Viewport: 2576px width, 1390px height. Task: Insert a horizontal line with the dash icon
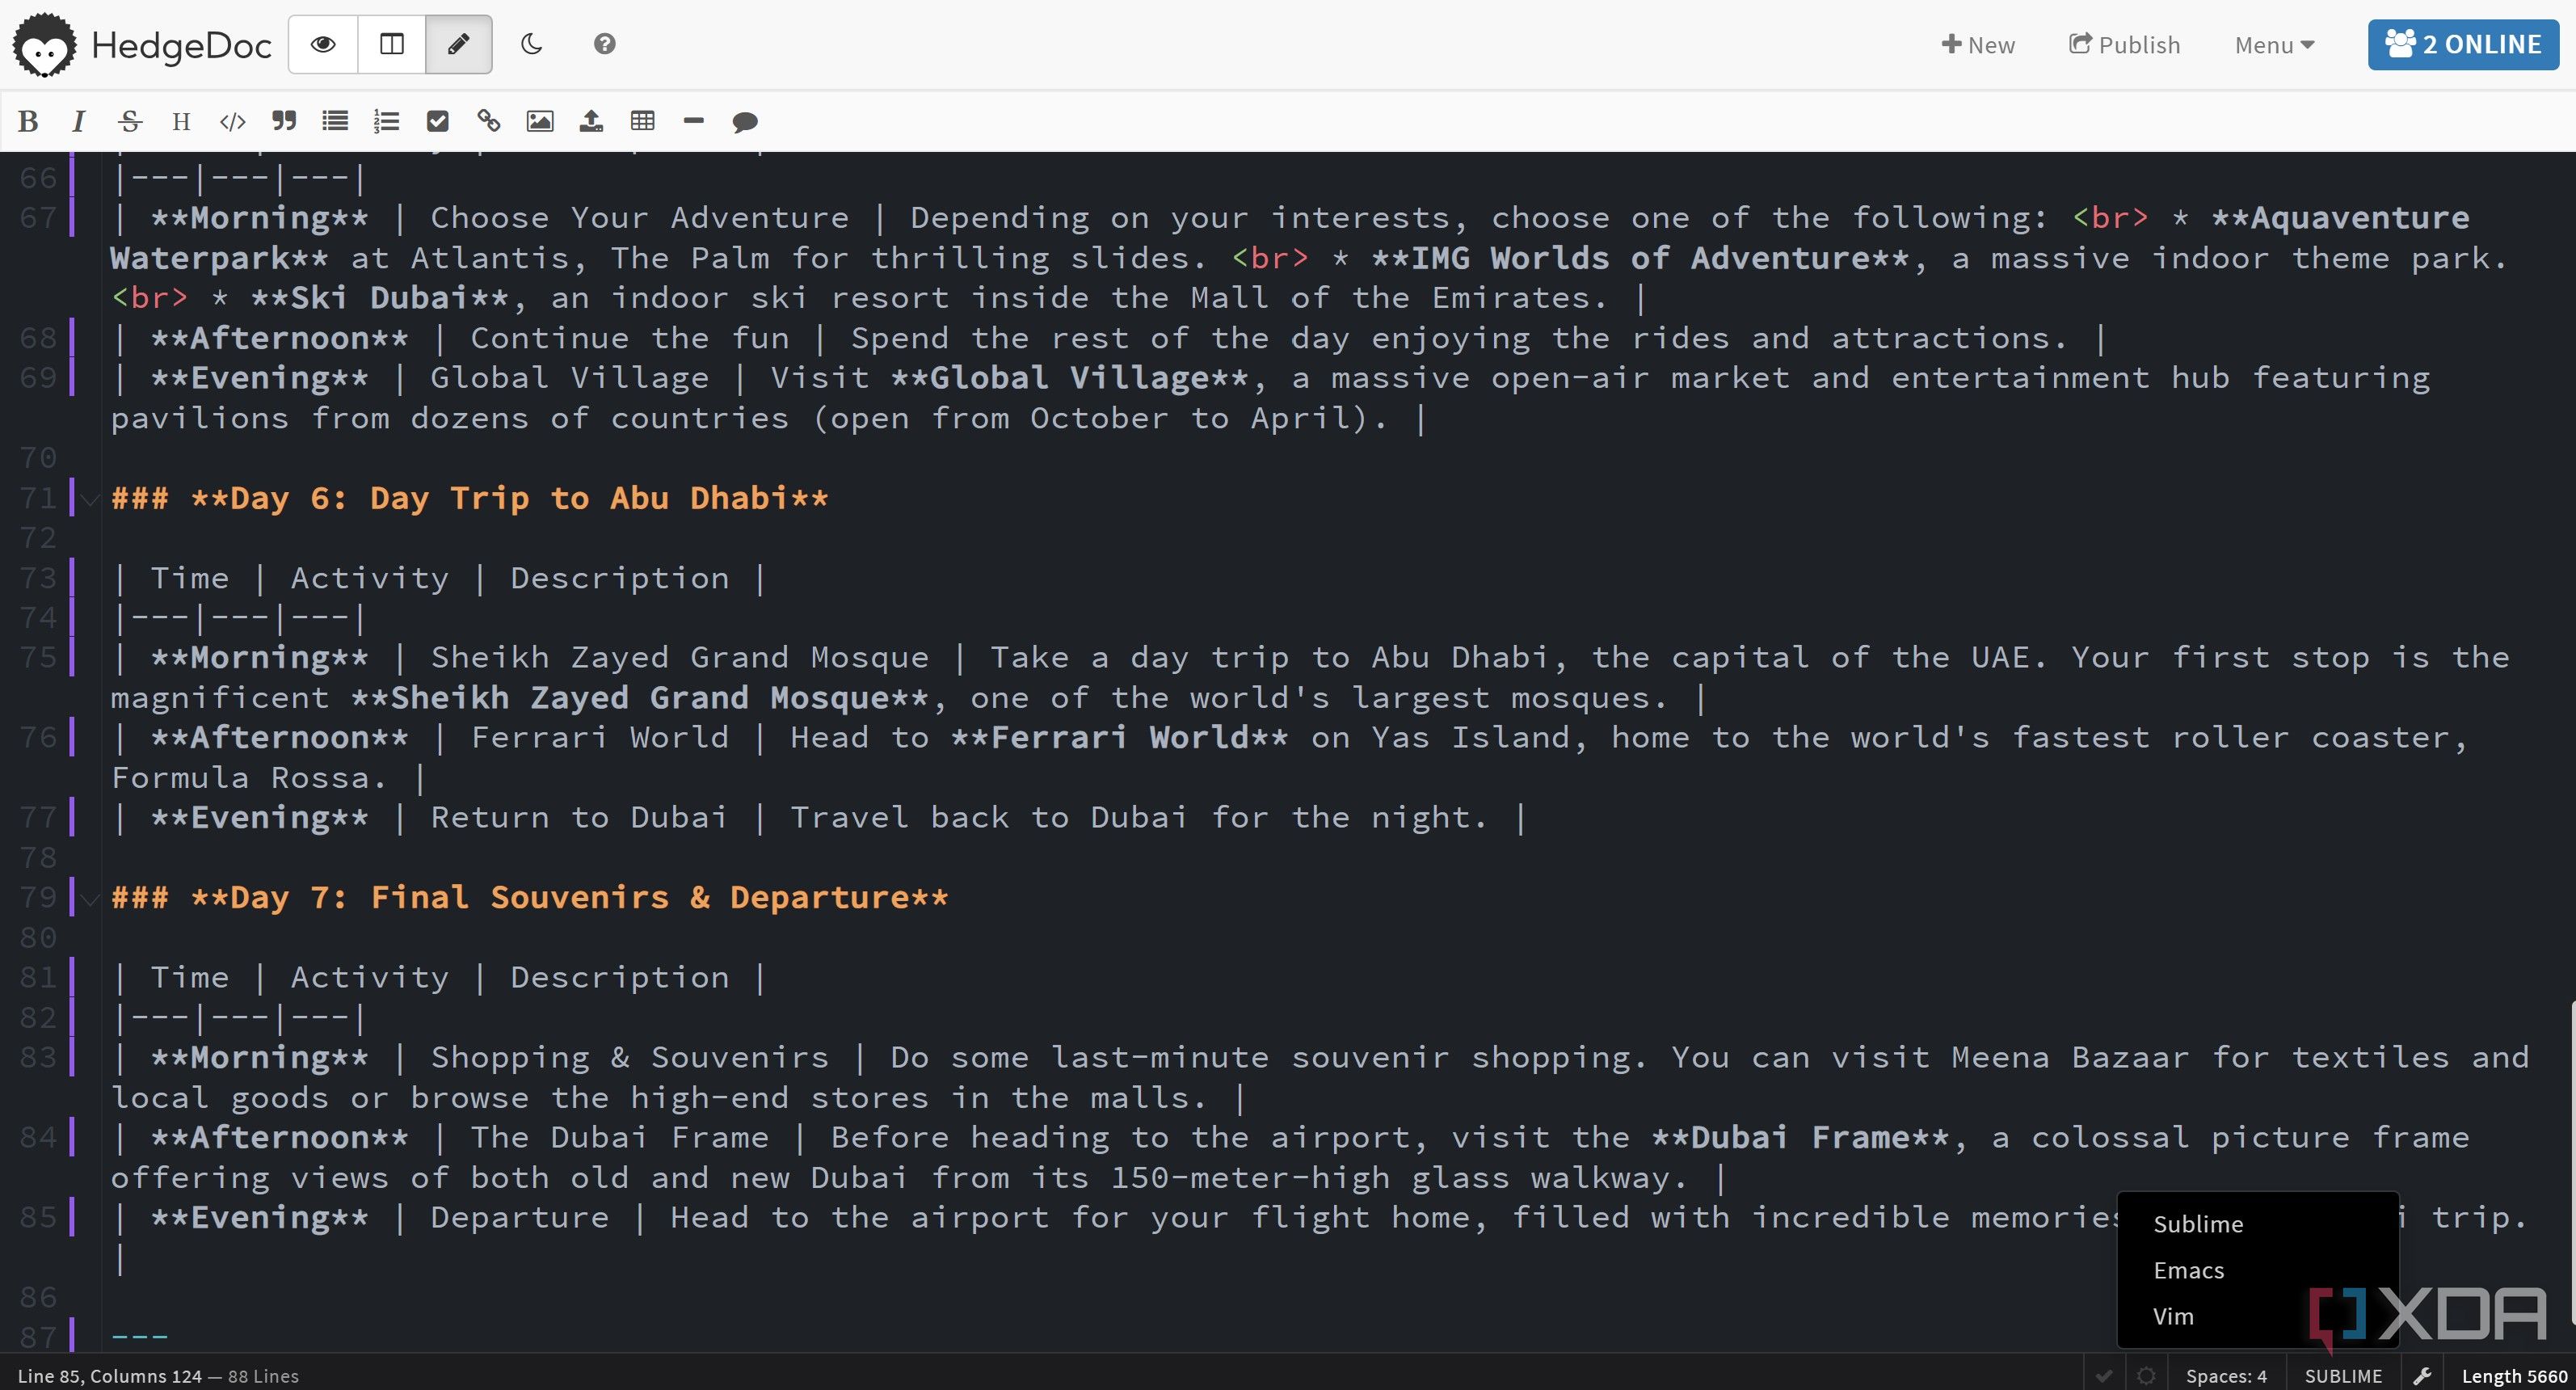(x=694, y=122)
